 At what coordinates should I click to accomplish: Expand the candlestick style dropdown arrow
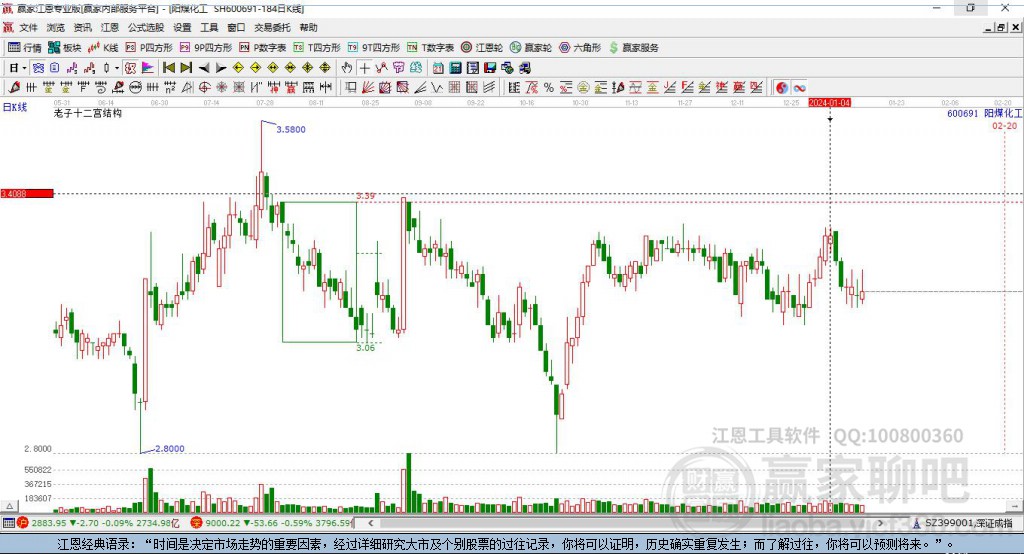pos(117,68)
